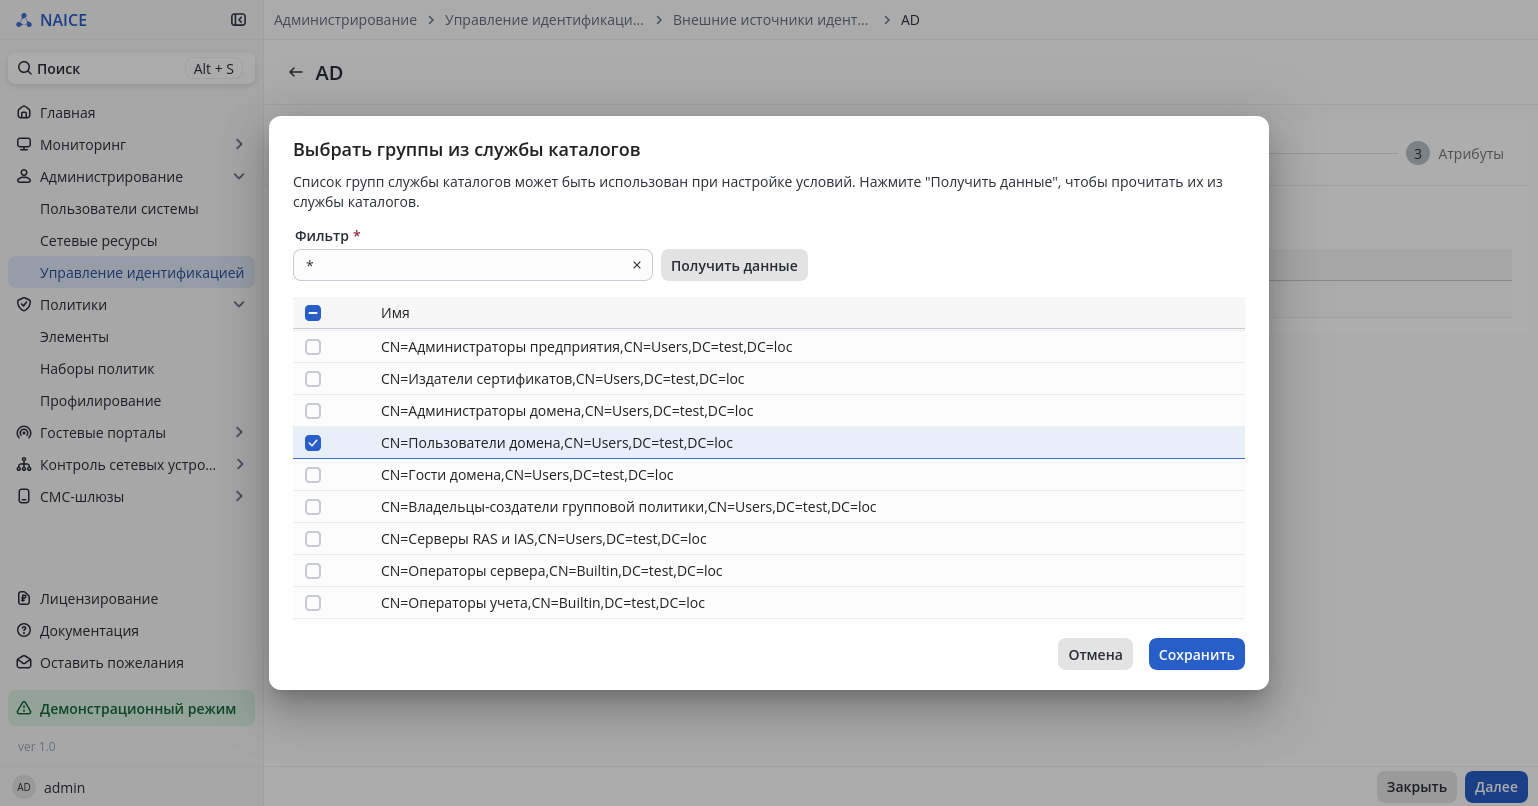
Task: Focus the Фильтр input field
Action: coord(462,266)
